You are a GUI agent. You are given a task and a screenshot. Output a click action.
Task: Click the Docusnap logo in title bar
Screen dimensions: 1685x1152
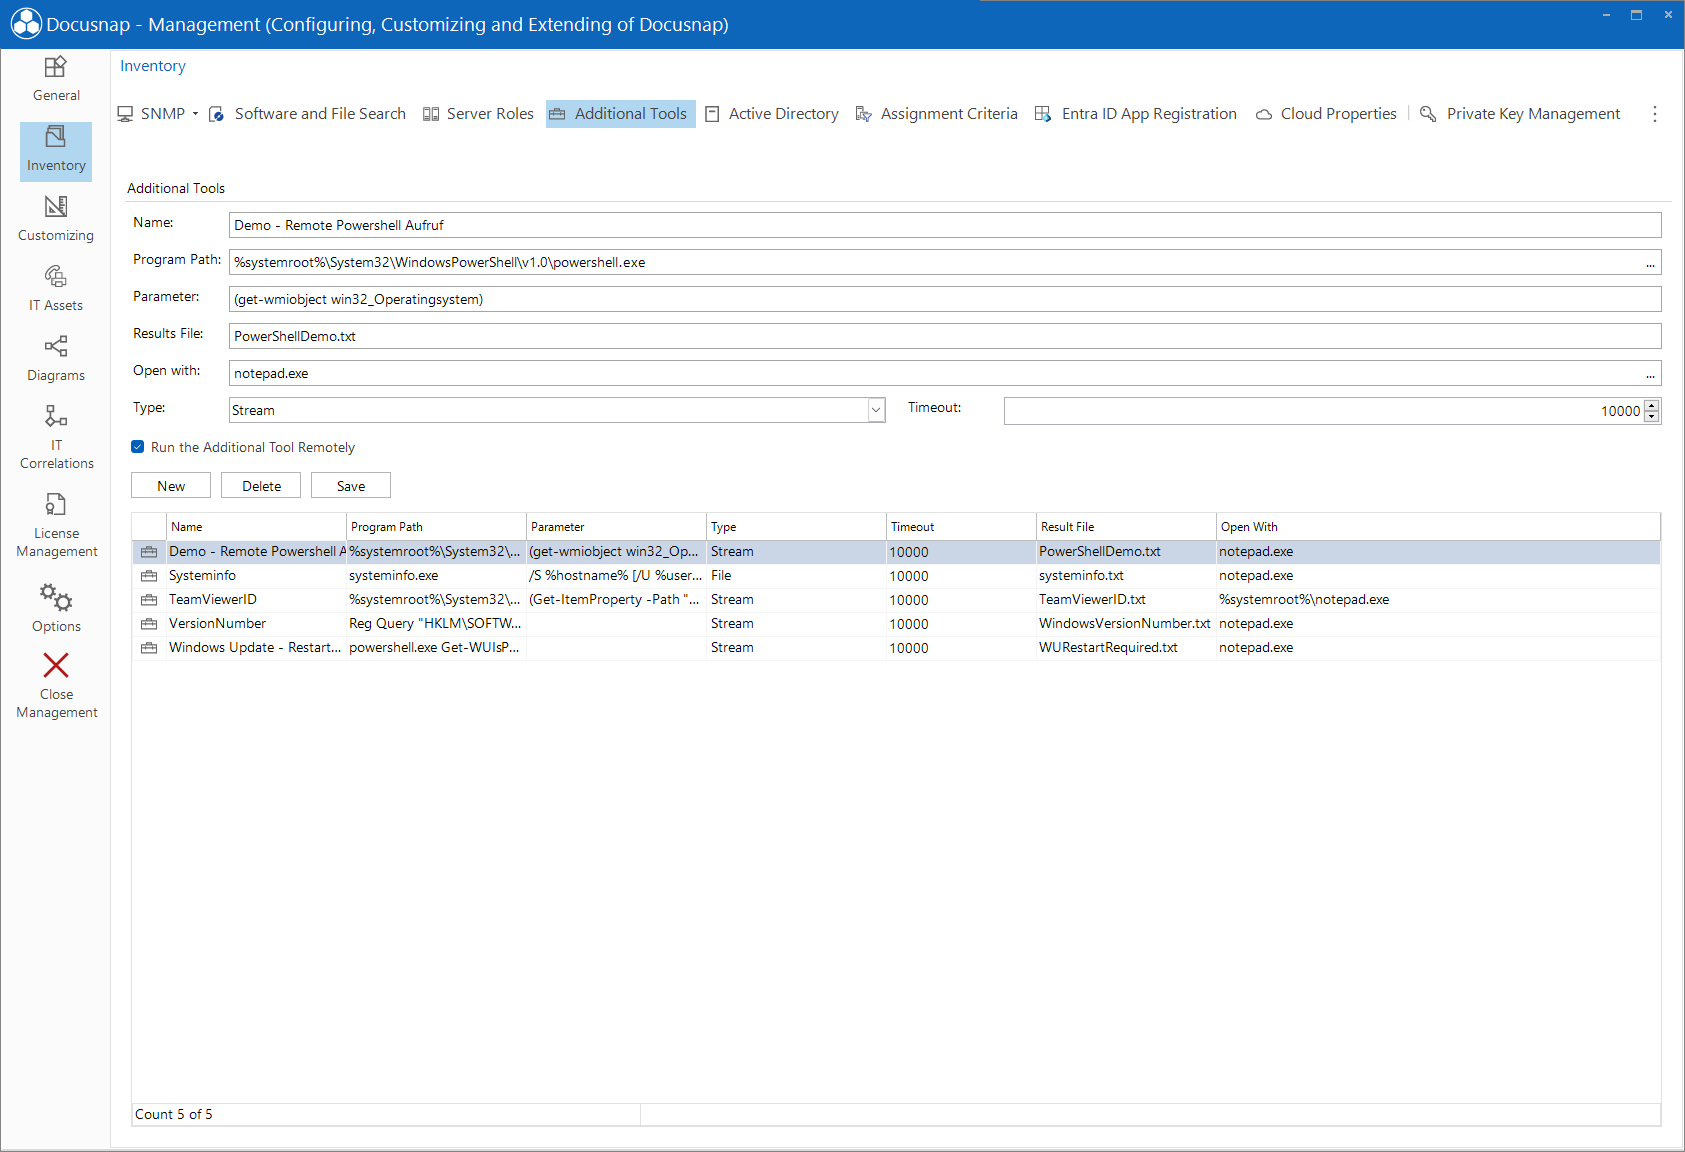click(26, 24)
